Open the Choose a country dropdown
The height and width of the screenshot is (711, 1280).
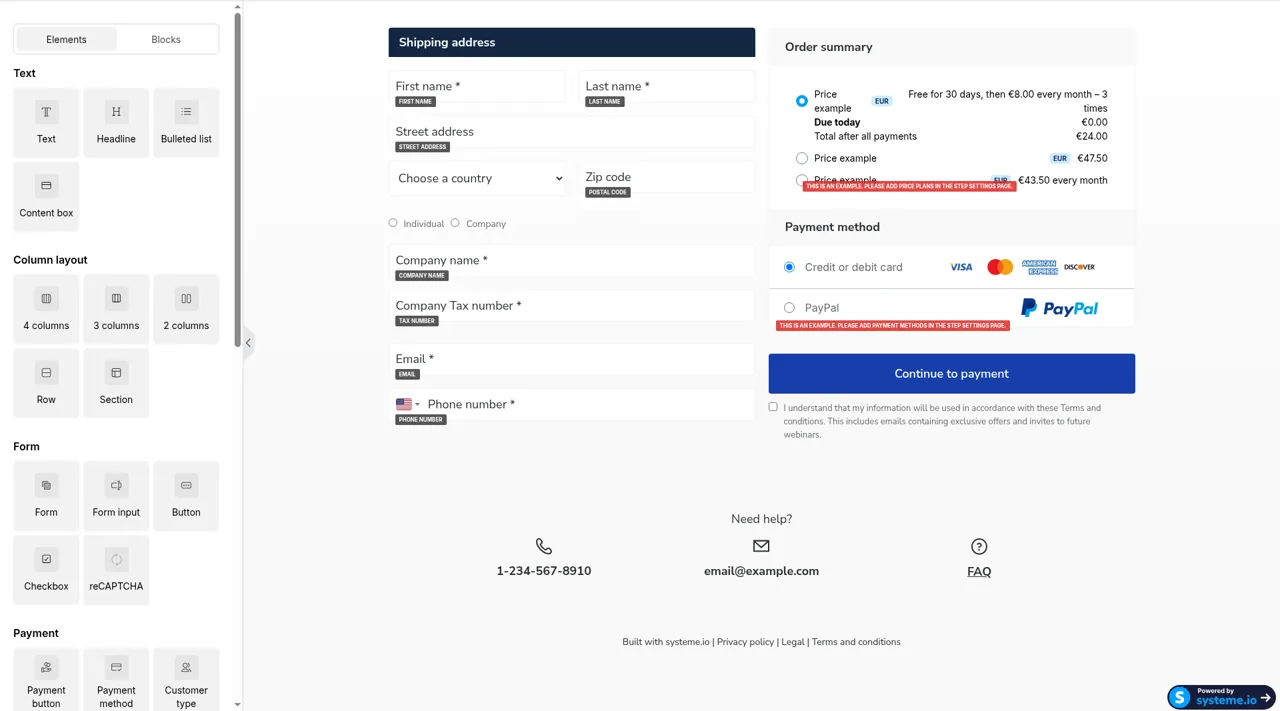pyautogui.click(x=479, y=178)
